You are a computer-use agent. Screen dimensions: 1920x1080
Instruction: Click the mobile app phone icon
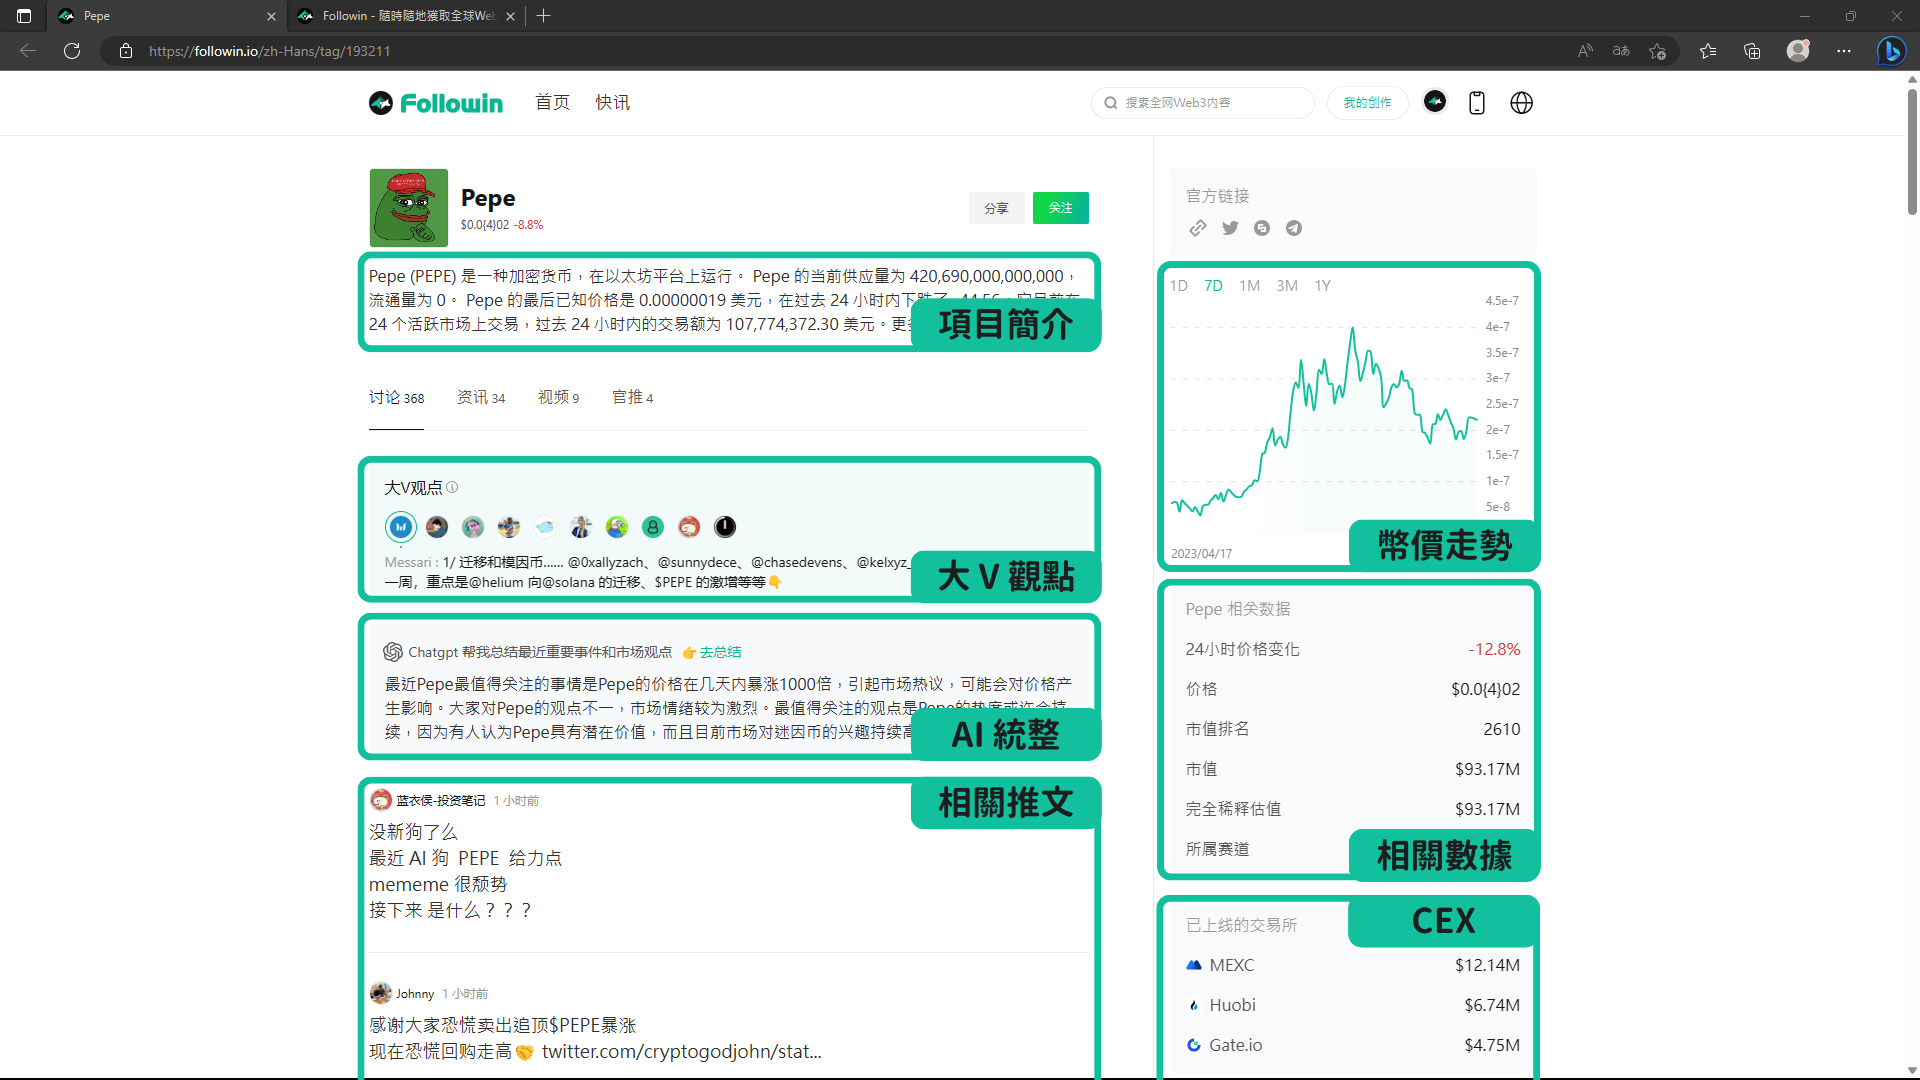coord(1476,103)
